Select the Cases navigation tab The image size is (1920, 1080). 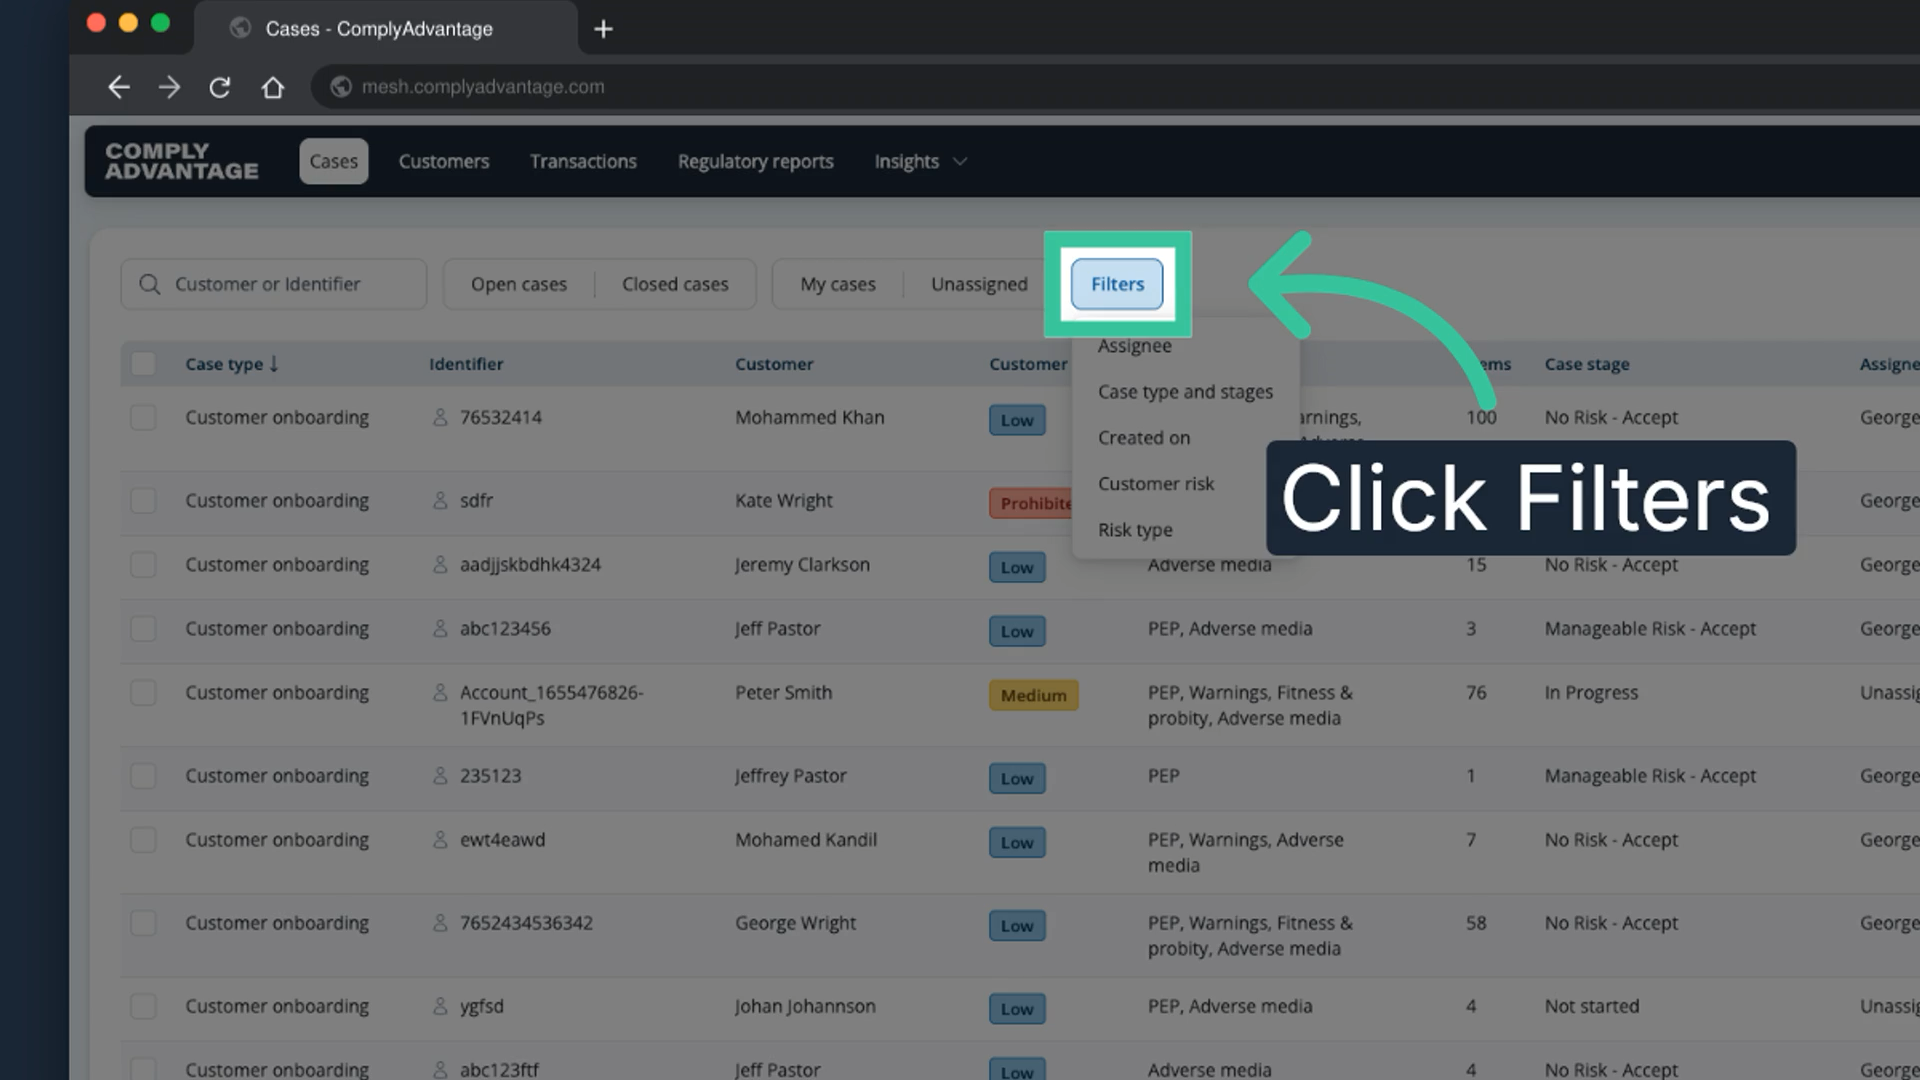333,161
